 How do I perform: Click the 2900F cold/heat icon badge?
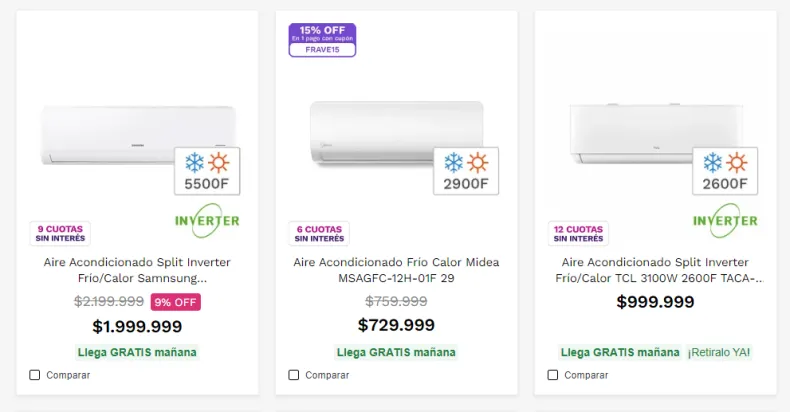pyautogui.click(x=466, y=171)
